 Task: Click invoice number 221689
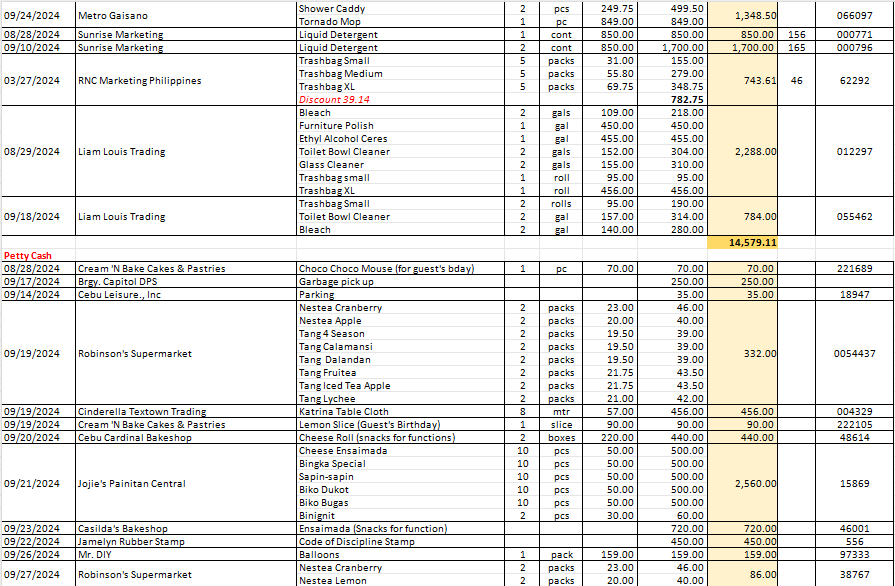tap(854, 268)
